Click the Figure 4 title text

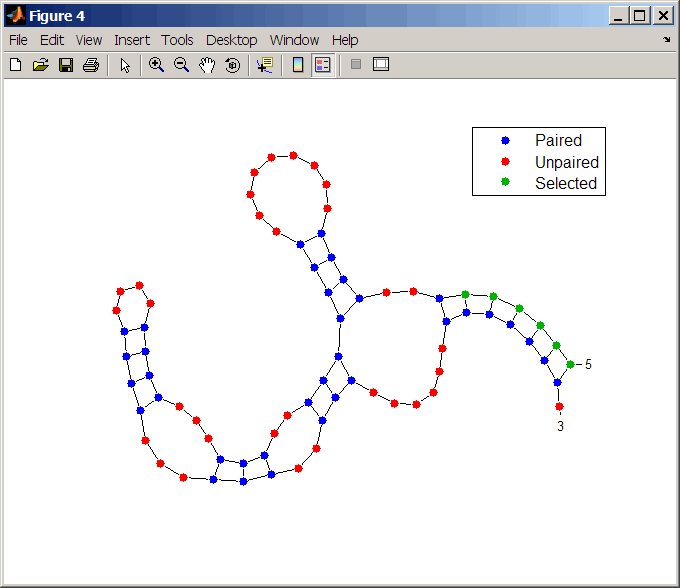tap(57, 16)
